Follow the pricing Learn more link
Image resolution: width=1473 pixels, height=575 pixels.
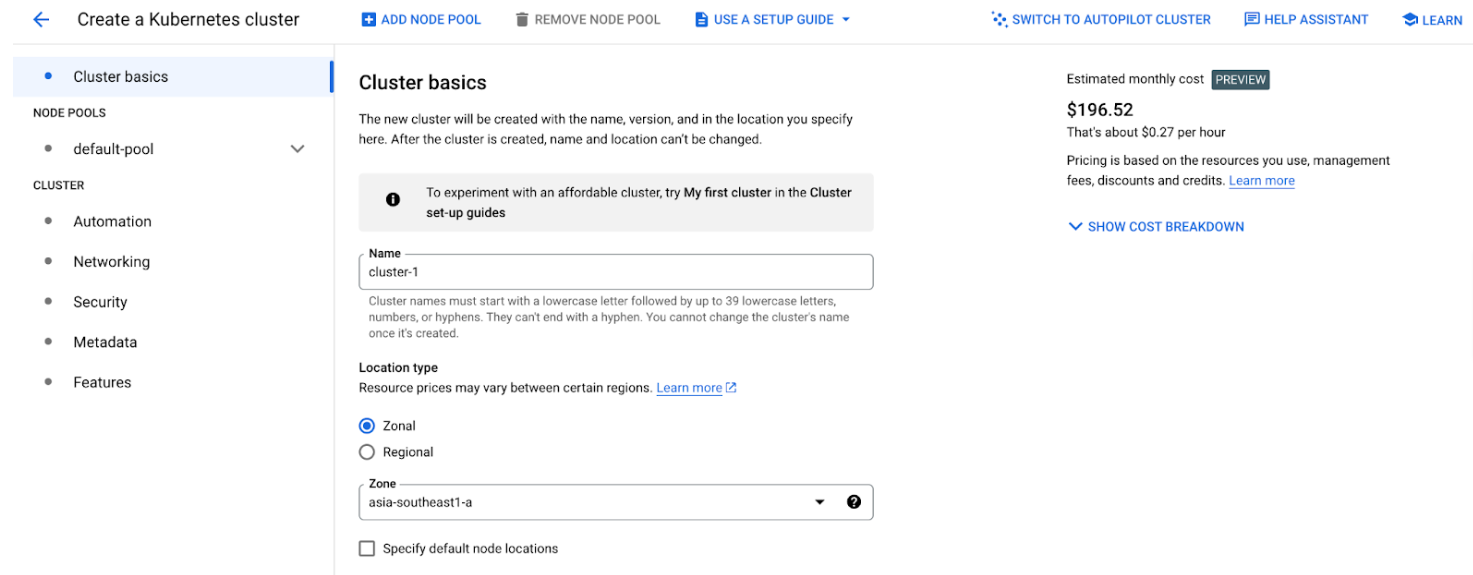point(1262,180)
